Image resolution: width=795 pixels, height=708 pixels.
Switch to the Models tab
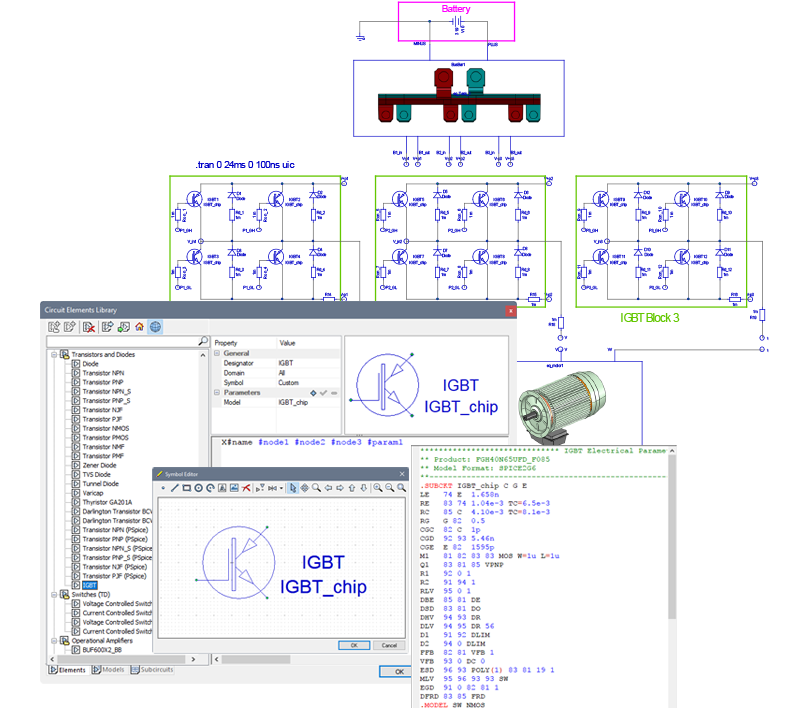tap(108, 670)
